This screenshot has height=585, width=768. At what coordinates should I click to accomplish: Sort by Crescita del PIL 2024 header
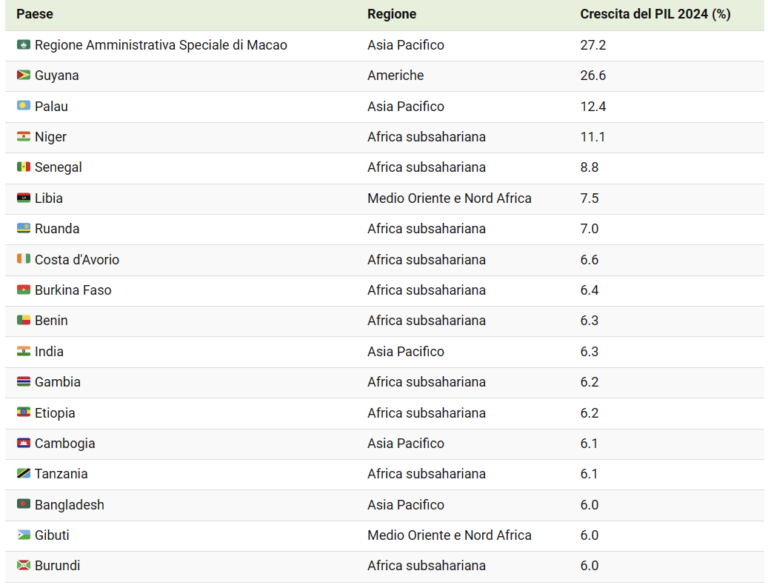(655, 14)
